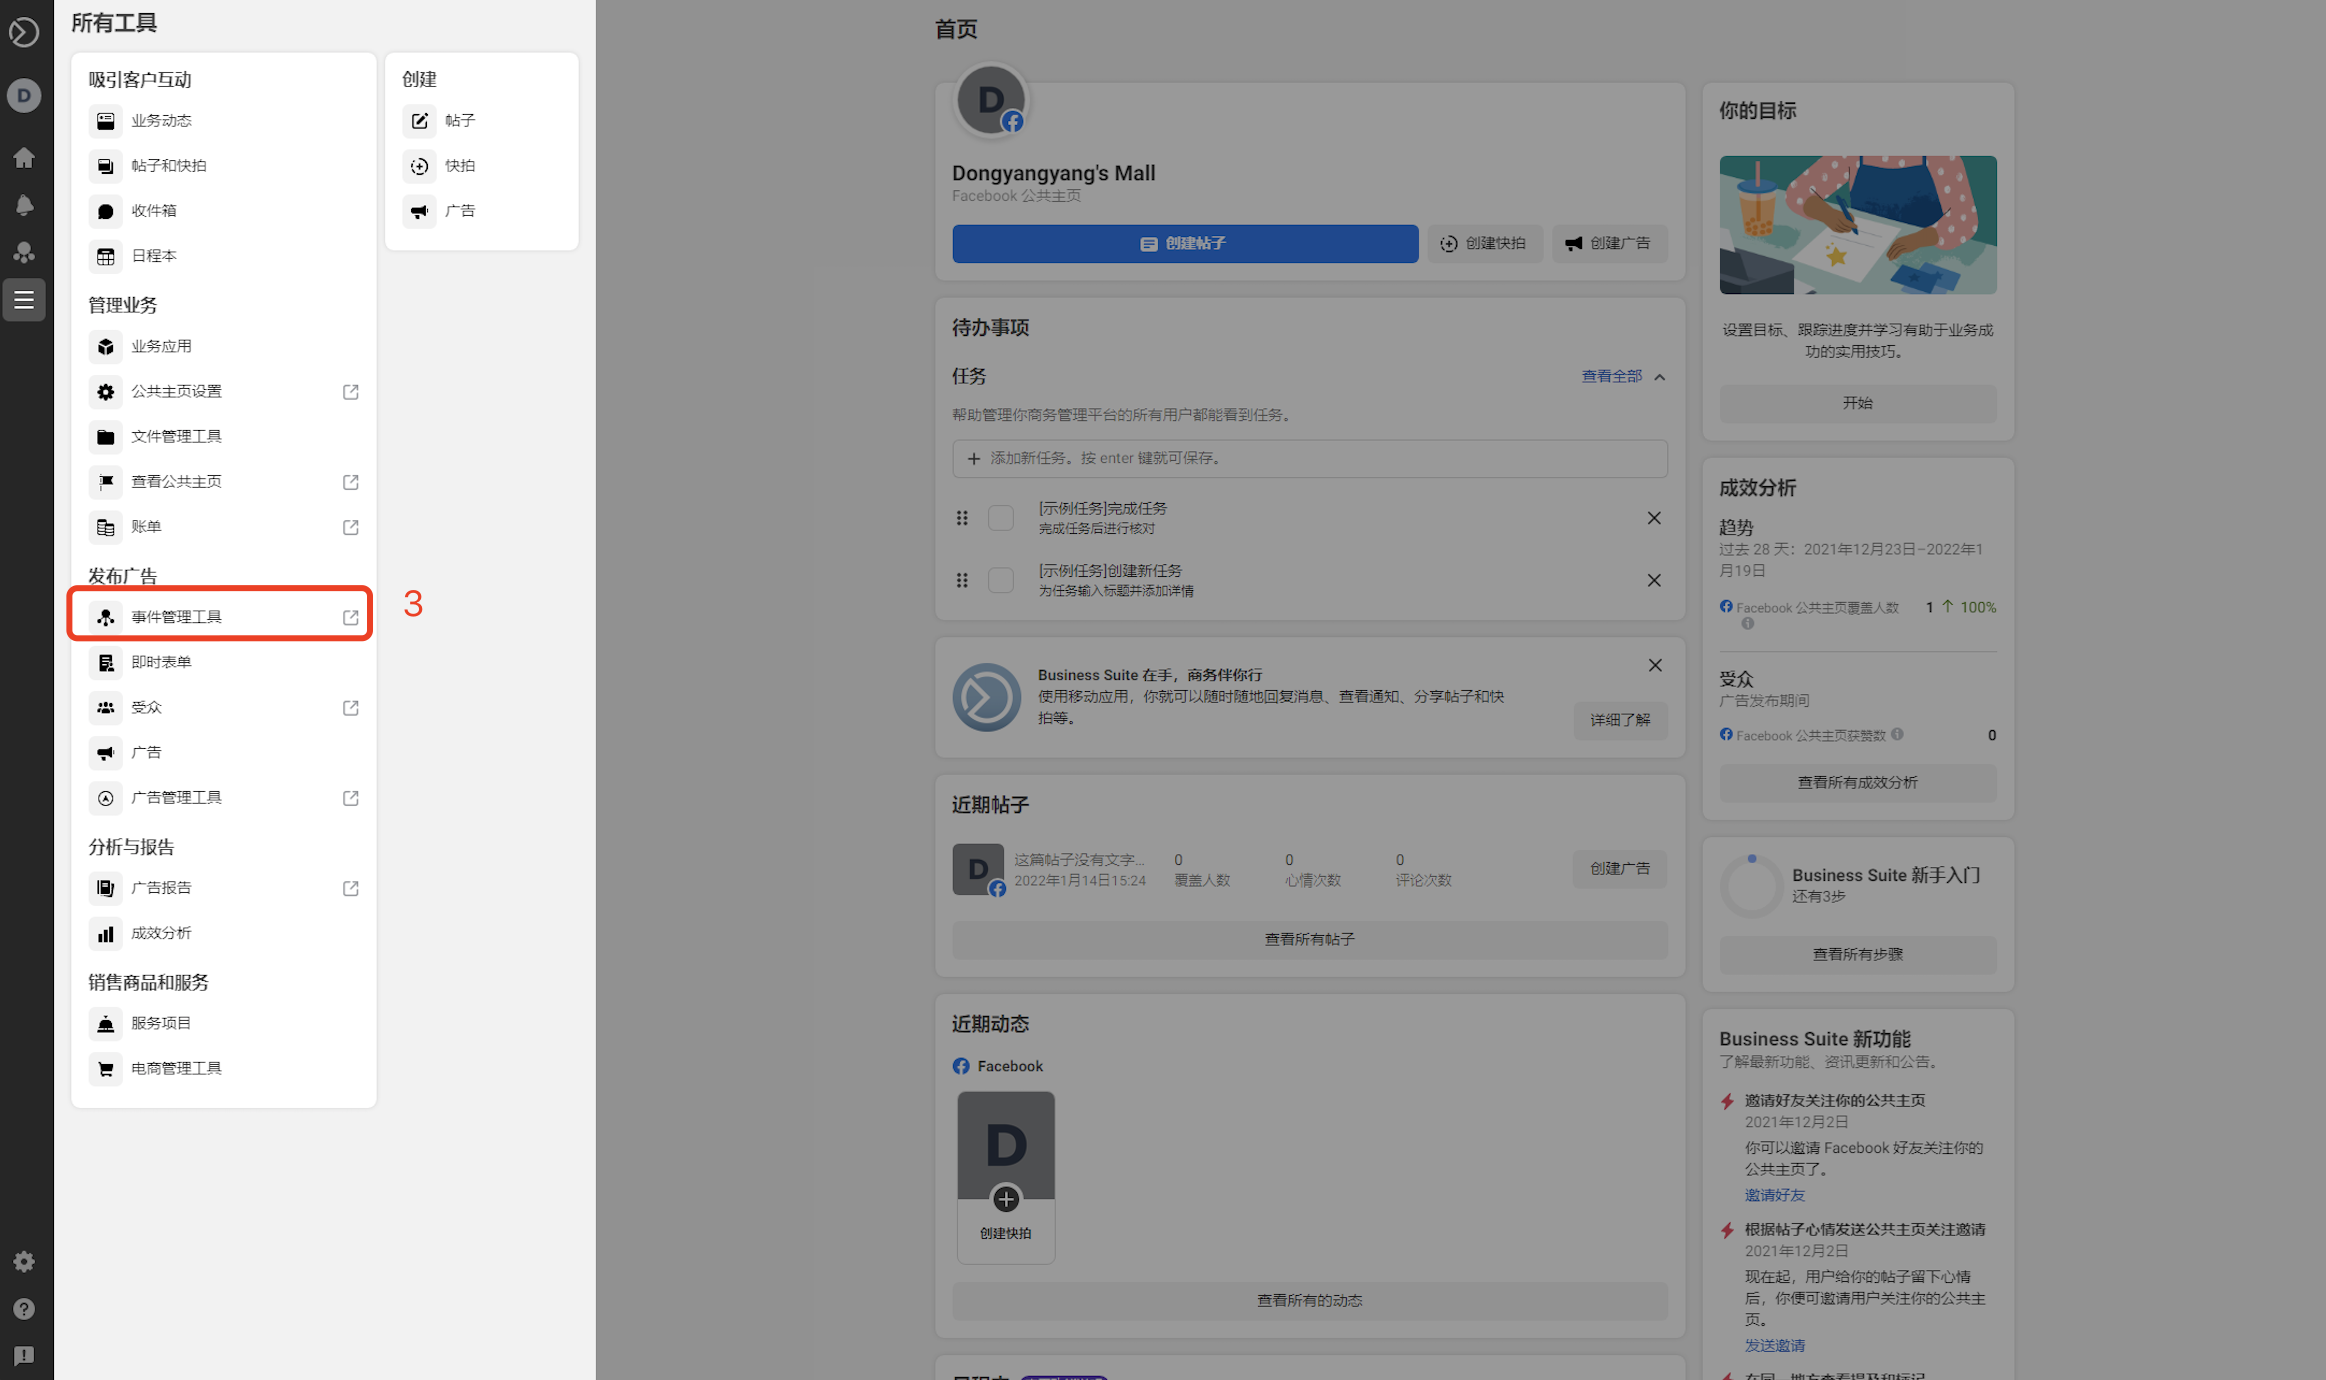This screenshot has height=1380, width=2326.
Task: Check the 完成任务 sample task checkbox
Action: pyautogui.click(x=1000, y=518)
